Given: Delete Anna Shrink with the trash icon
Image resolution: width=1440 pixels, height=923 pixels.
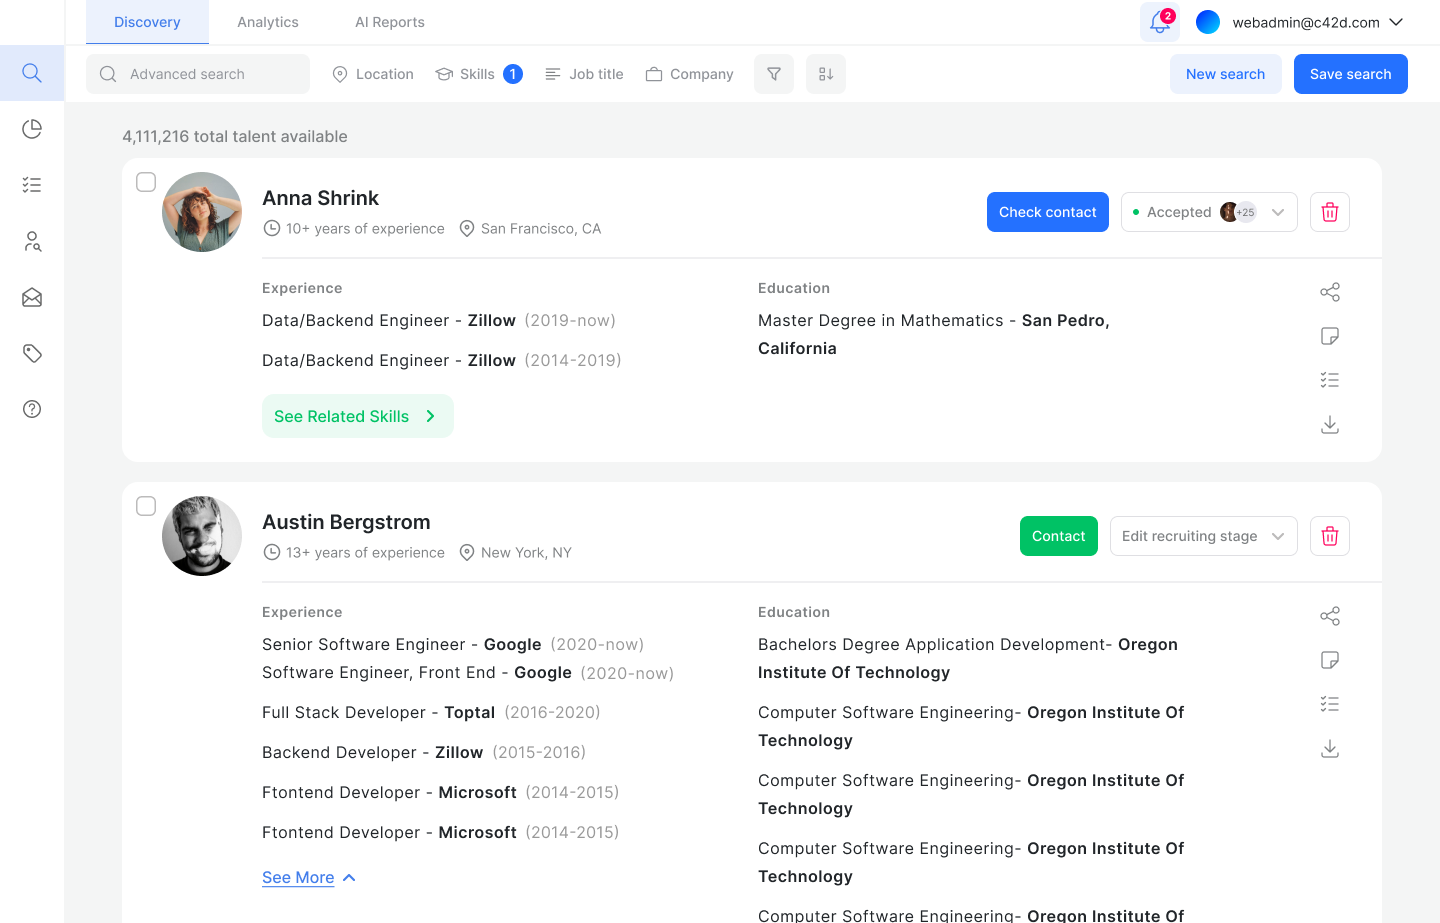Looking at the screenshot, I should 1330,212.
